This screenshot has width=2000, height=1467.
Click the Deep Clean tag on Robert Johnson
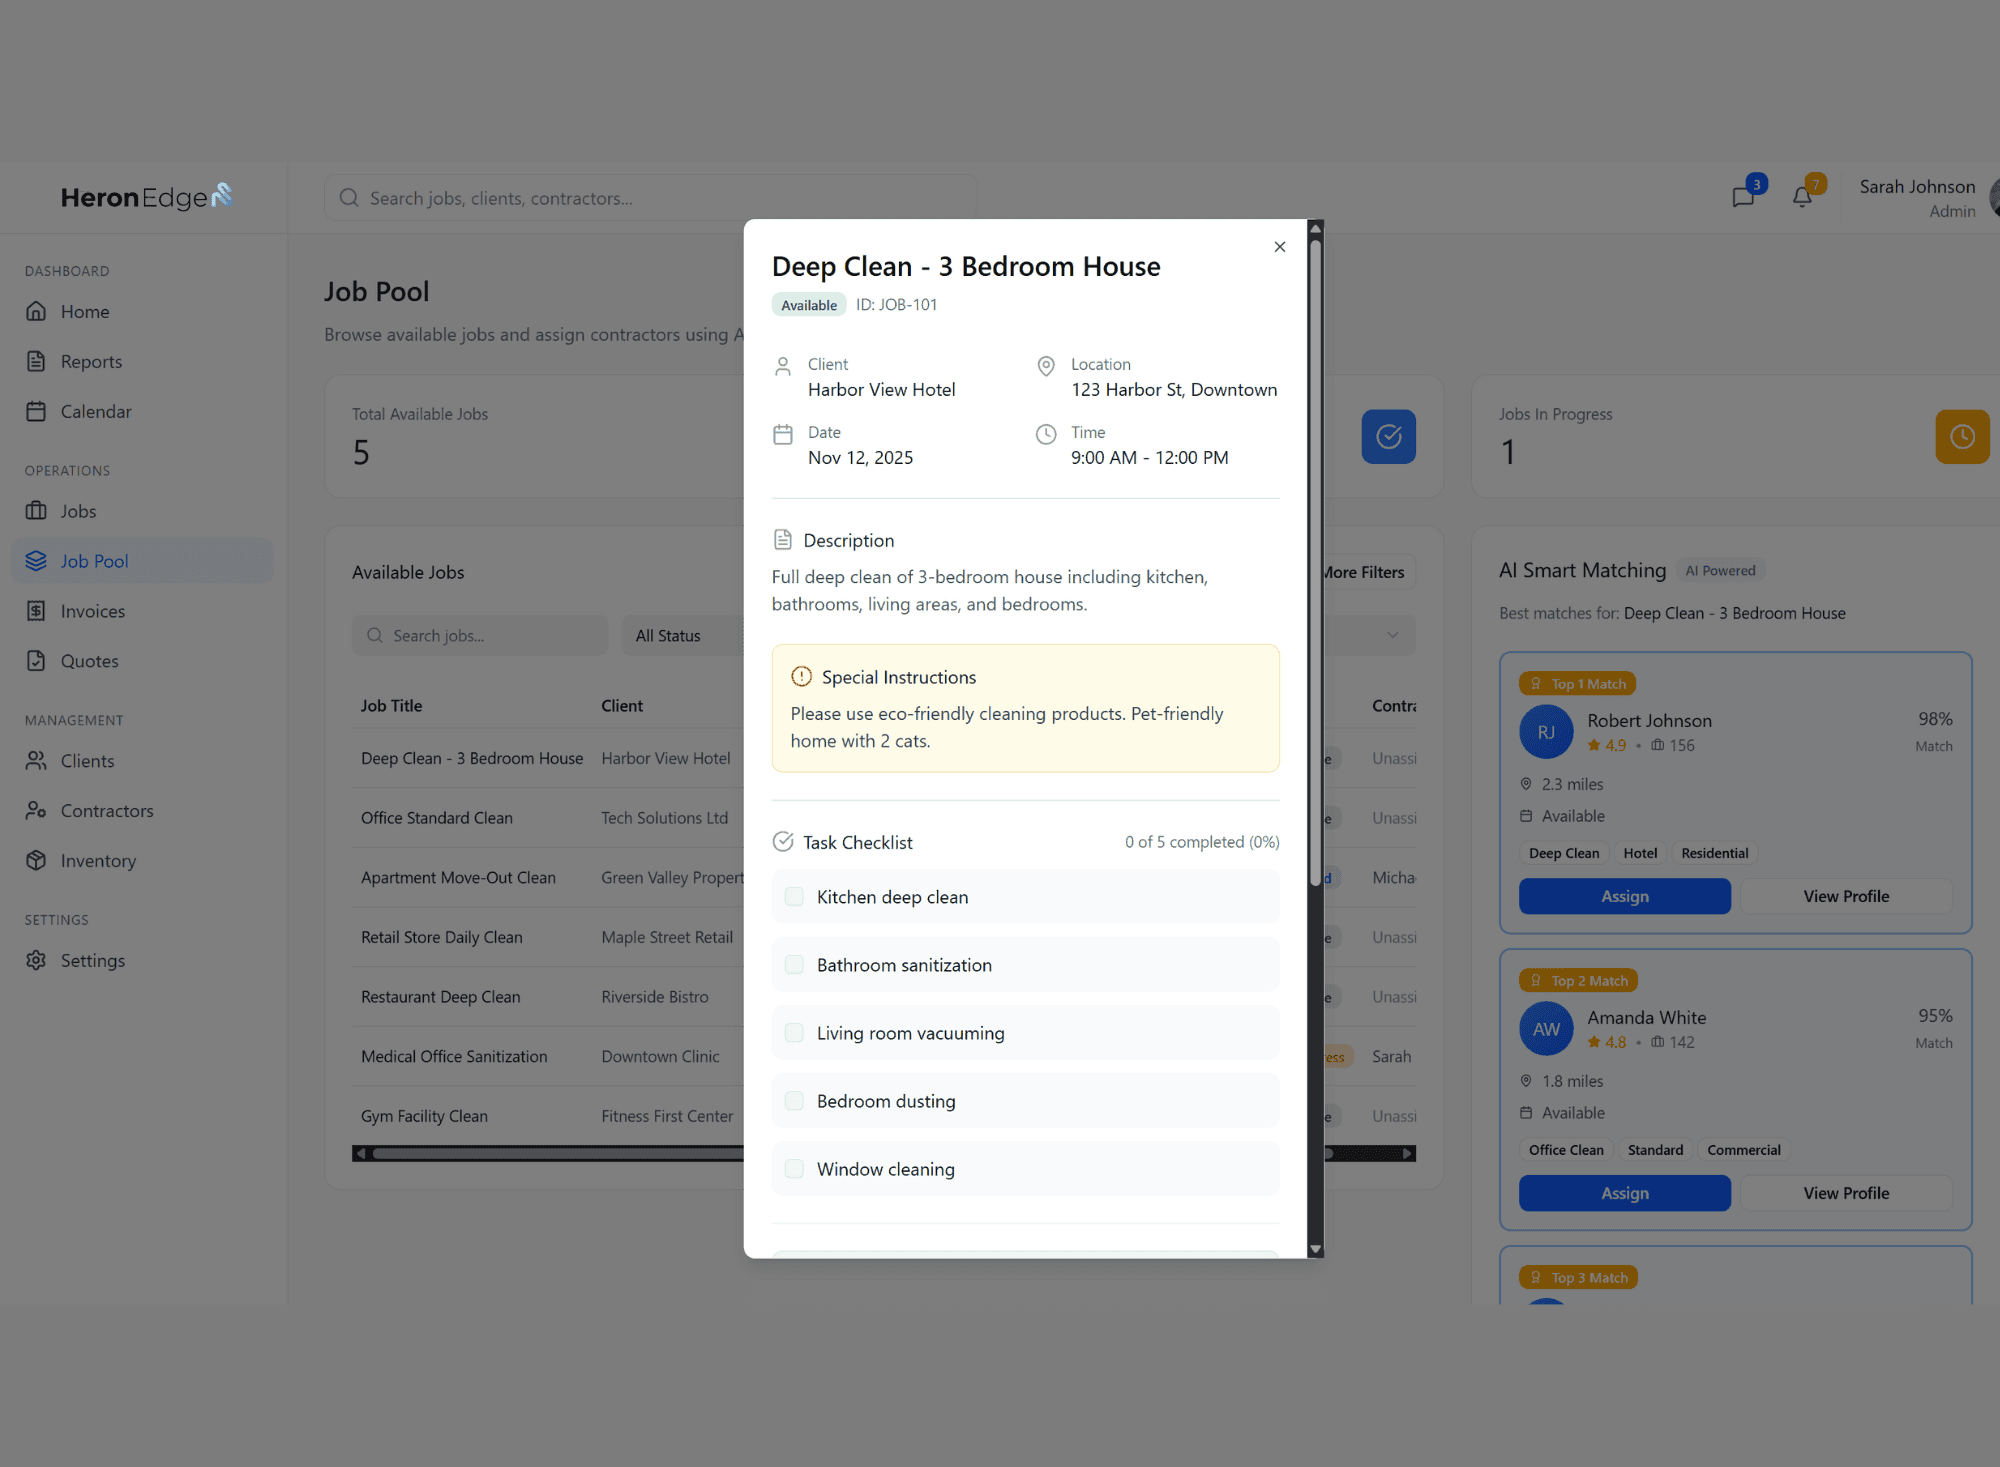[1564, 853]
